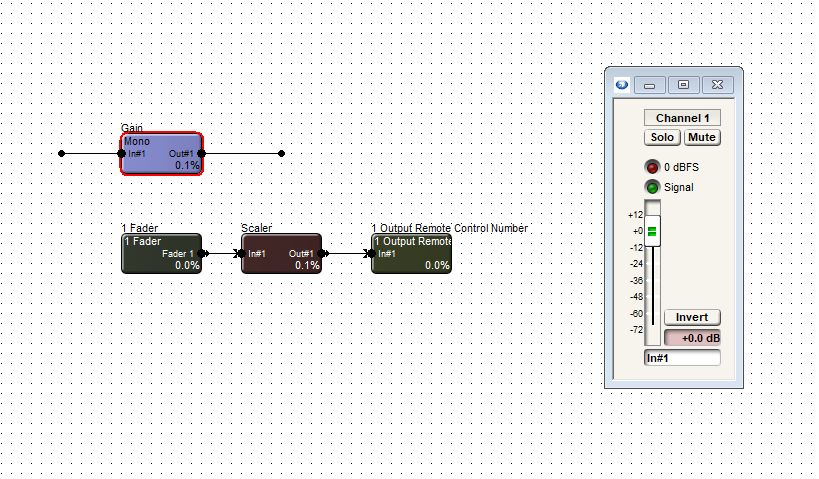
Task: Click the +0.0 dB gain value field
Action: (x=692, y=338)
